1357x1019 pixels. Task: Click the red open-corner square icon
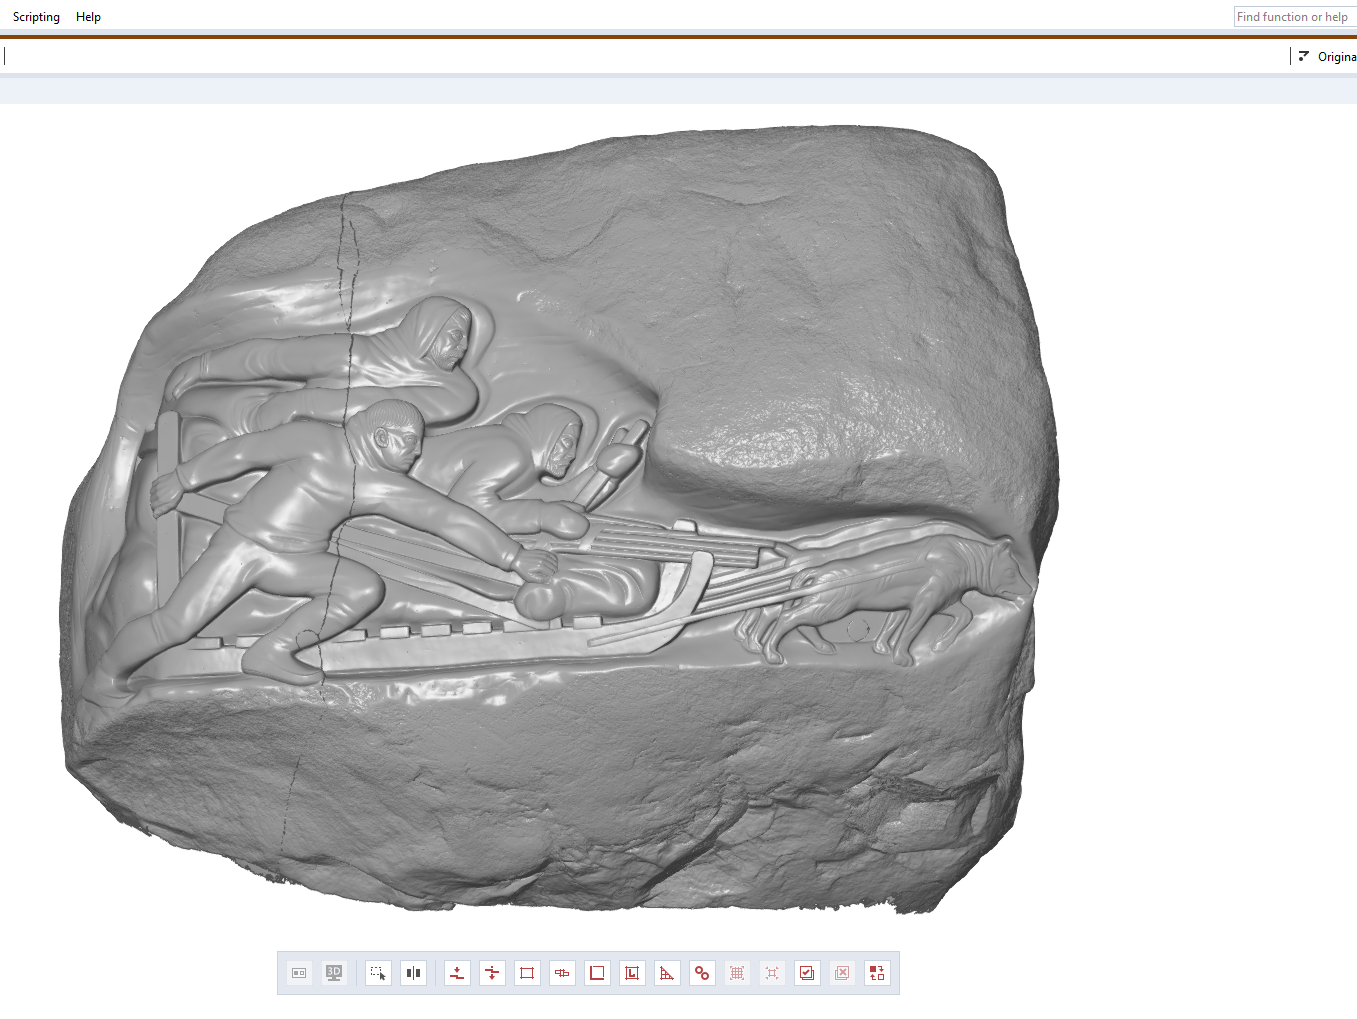coord(597,973)
